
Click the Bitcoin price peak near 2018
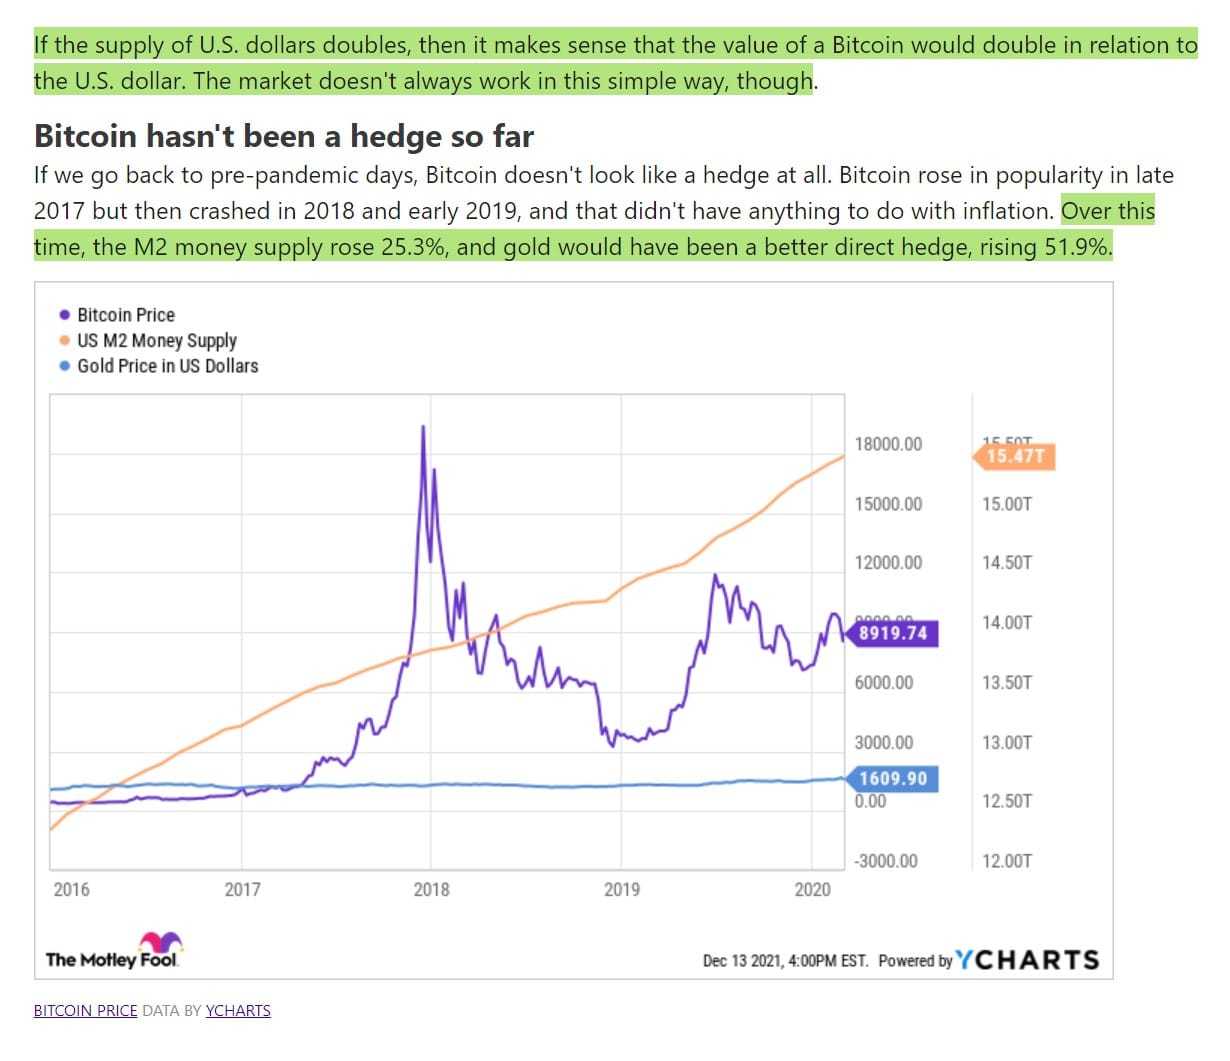423,428
